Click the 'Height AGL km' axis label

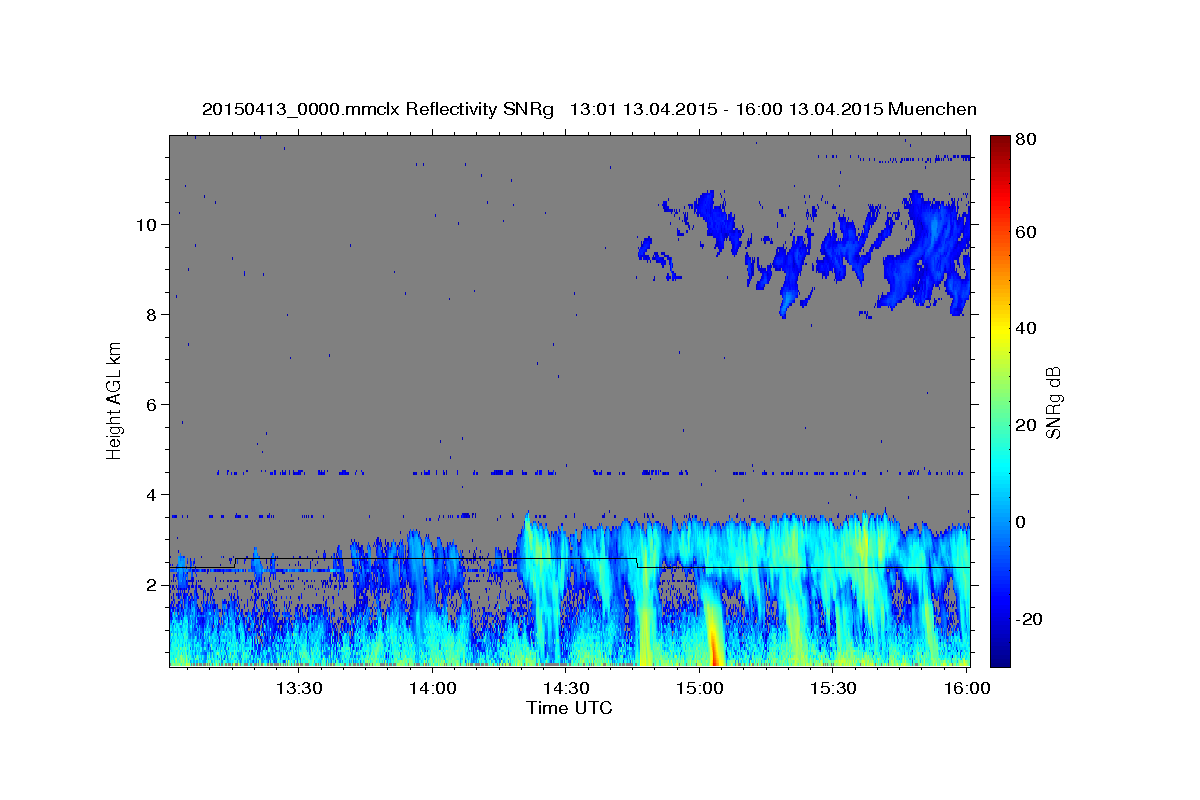pyautogui.click(x=116, y=401)
